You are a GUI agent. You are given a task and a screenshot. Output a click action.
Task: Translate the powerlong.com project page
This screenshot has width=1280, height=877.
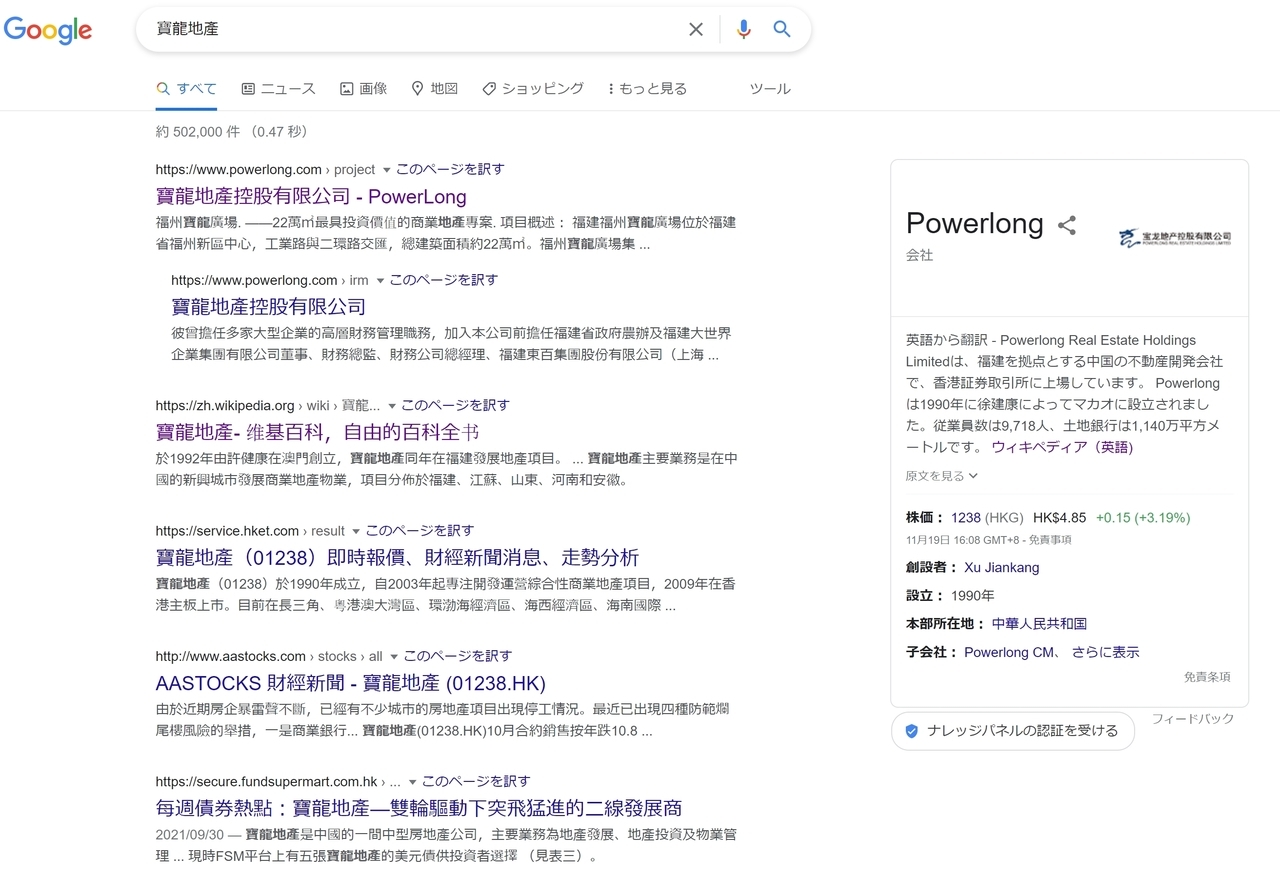pos(450,169)
